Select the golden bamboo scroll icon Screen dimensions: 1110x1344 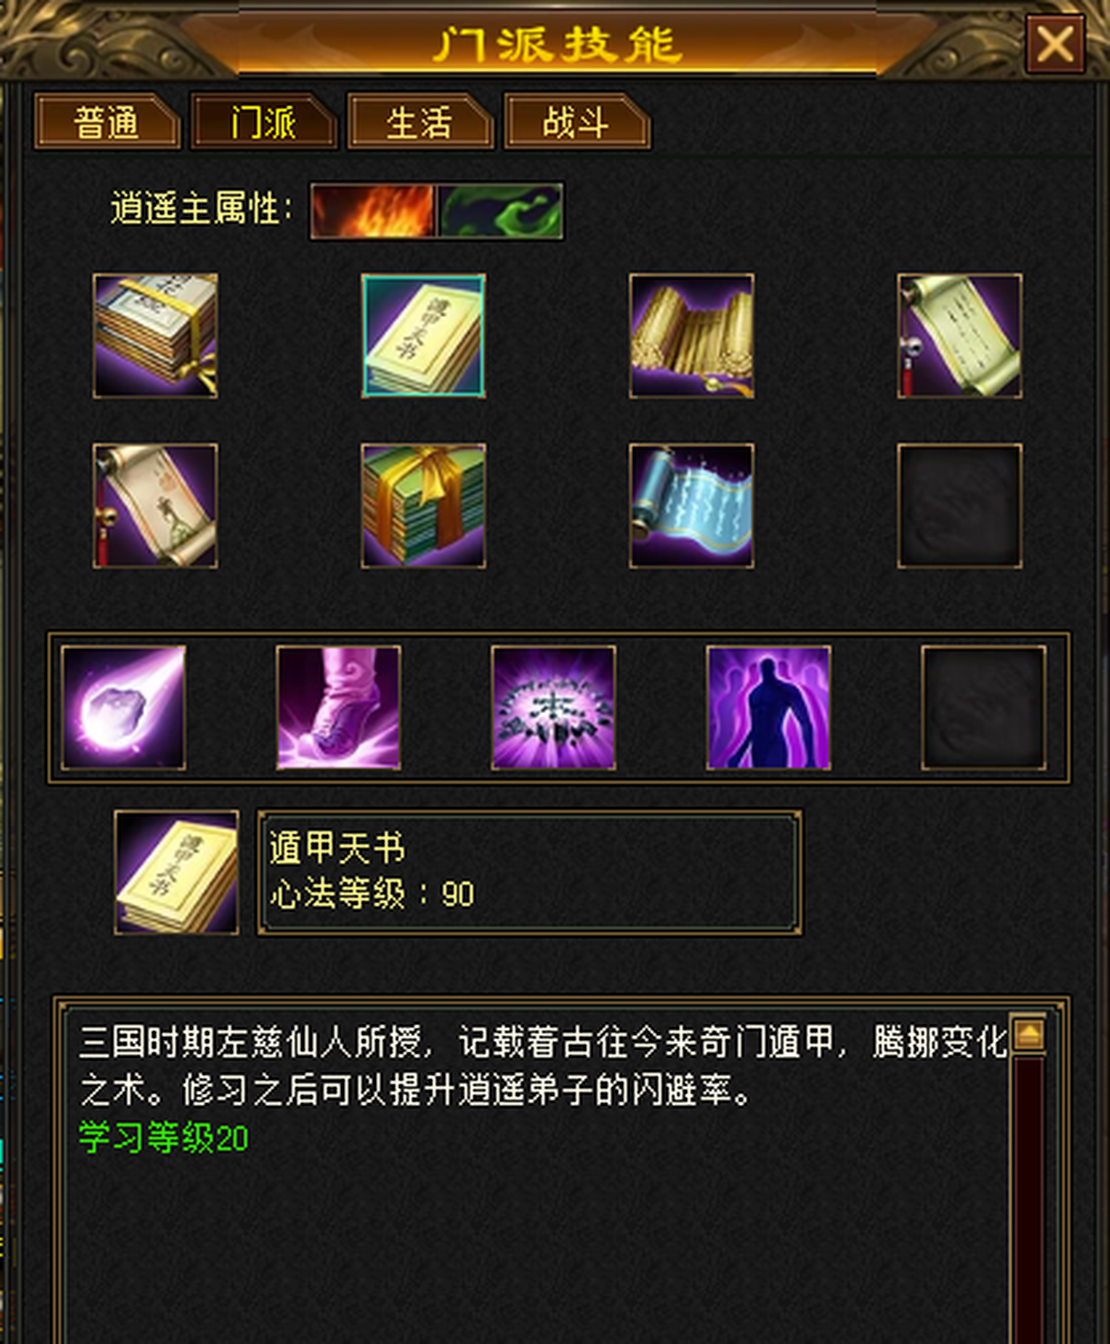691,336
